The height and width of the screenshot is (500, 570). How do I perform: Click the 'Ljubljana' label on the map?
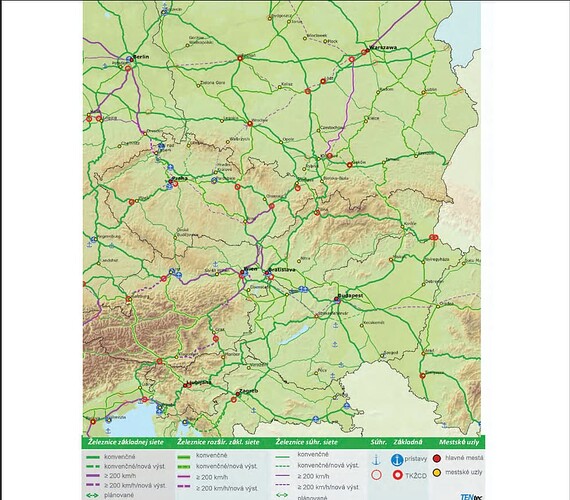[198, 383]
